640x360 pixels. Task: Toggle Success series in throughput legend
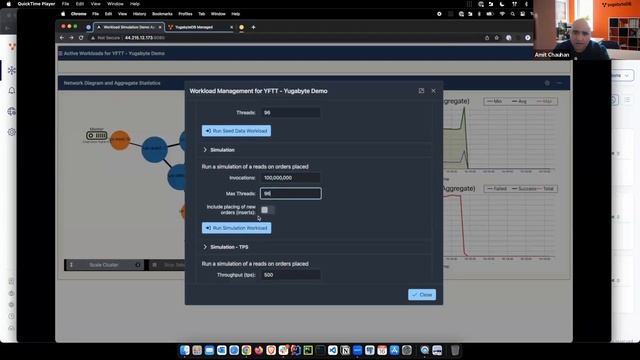(524, 189)
